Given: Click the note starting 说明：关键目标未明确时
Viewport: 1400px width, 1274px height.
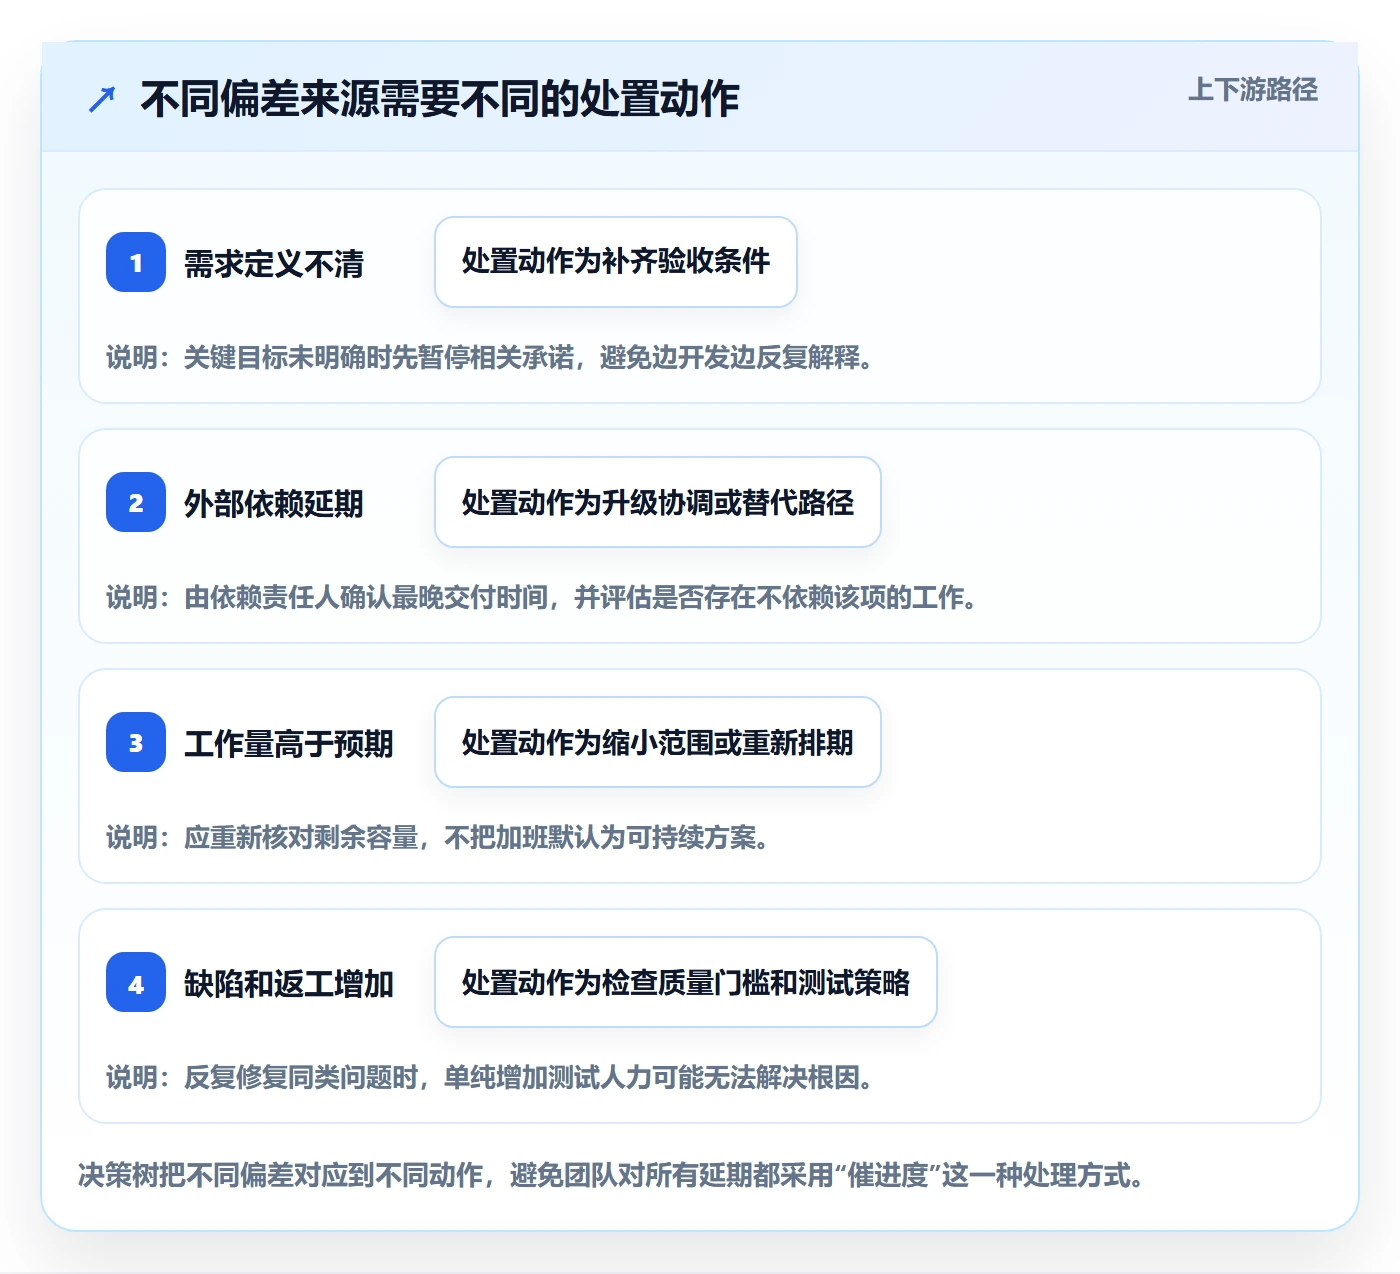Looking at the screenshot, I should click(x=490, y=357).
